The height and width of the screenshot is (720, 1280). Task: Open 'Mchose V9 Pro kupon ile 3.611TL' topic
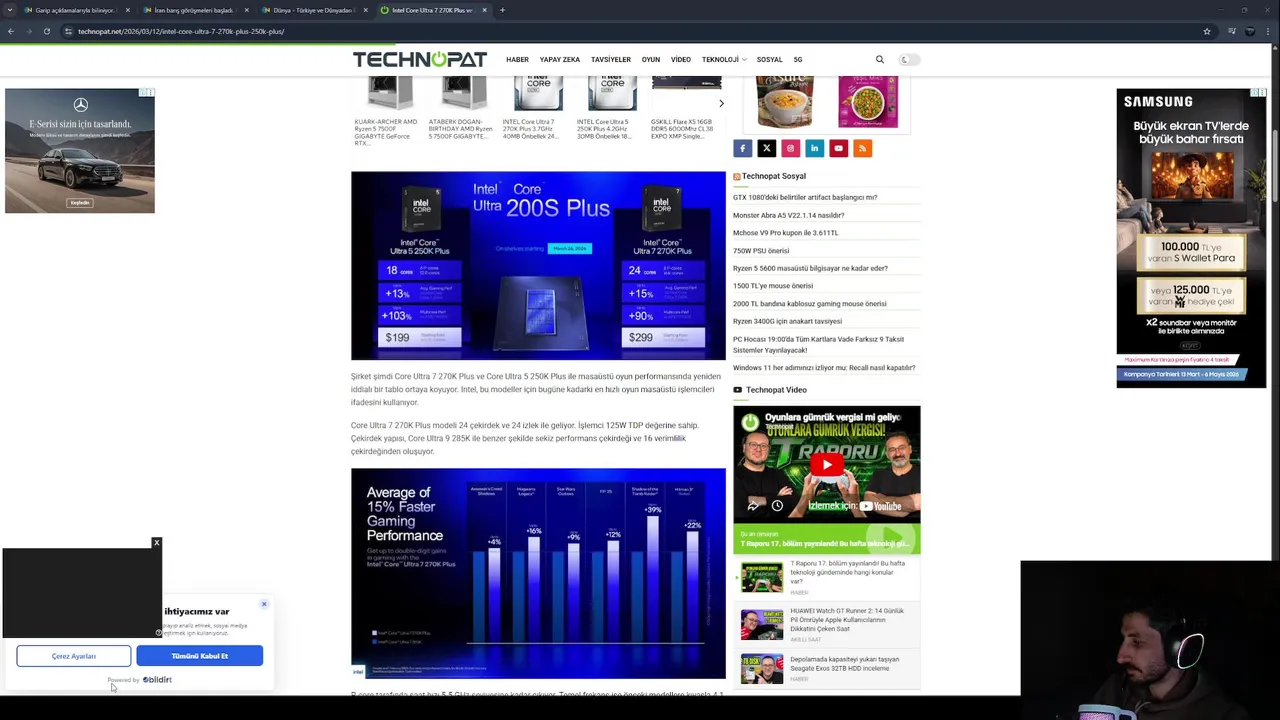[x=785, y=233]
